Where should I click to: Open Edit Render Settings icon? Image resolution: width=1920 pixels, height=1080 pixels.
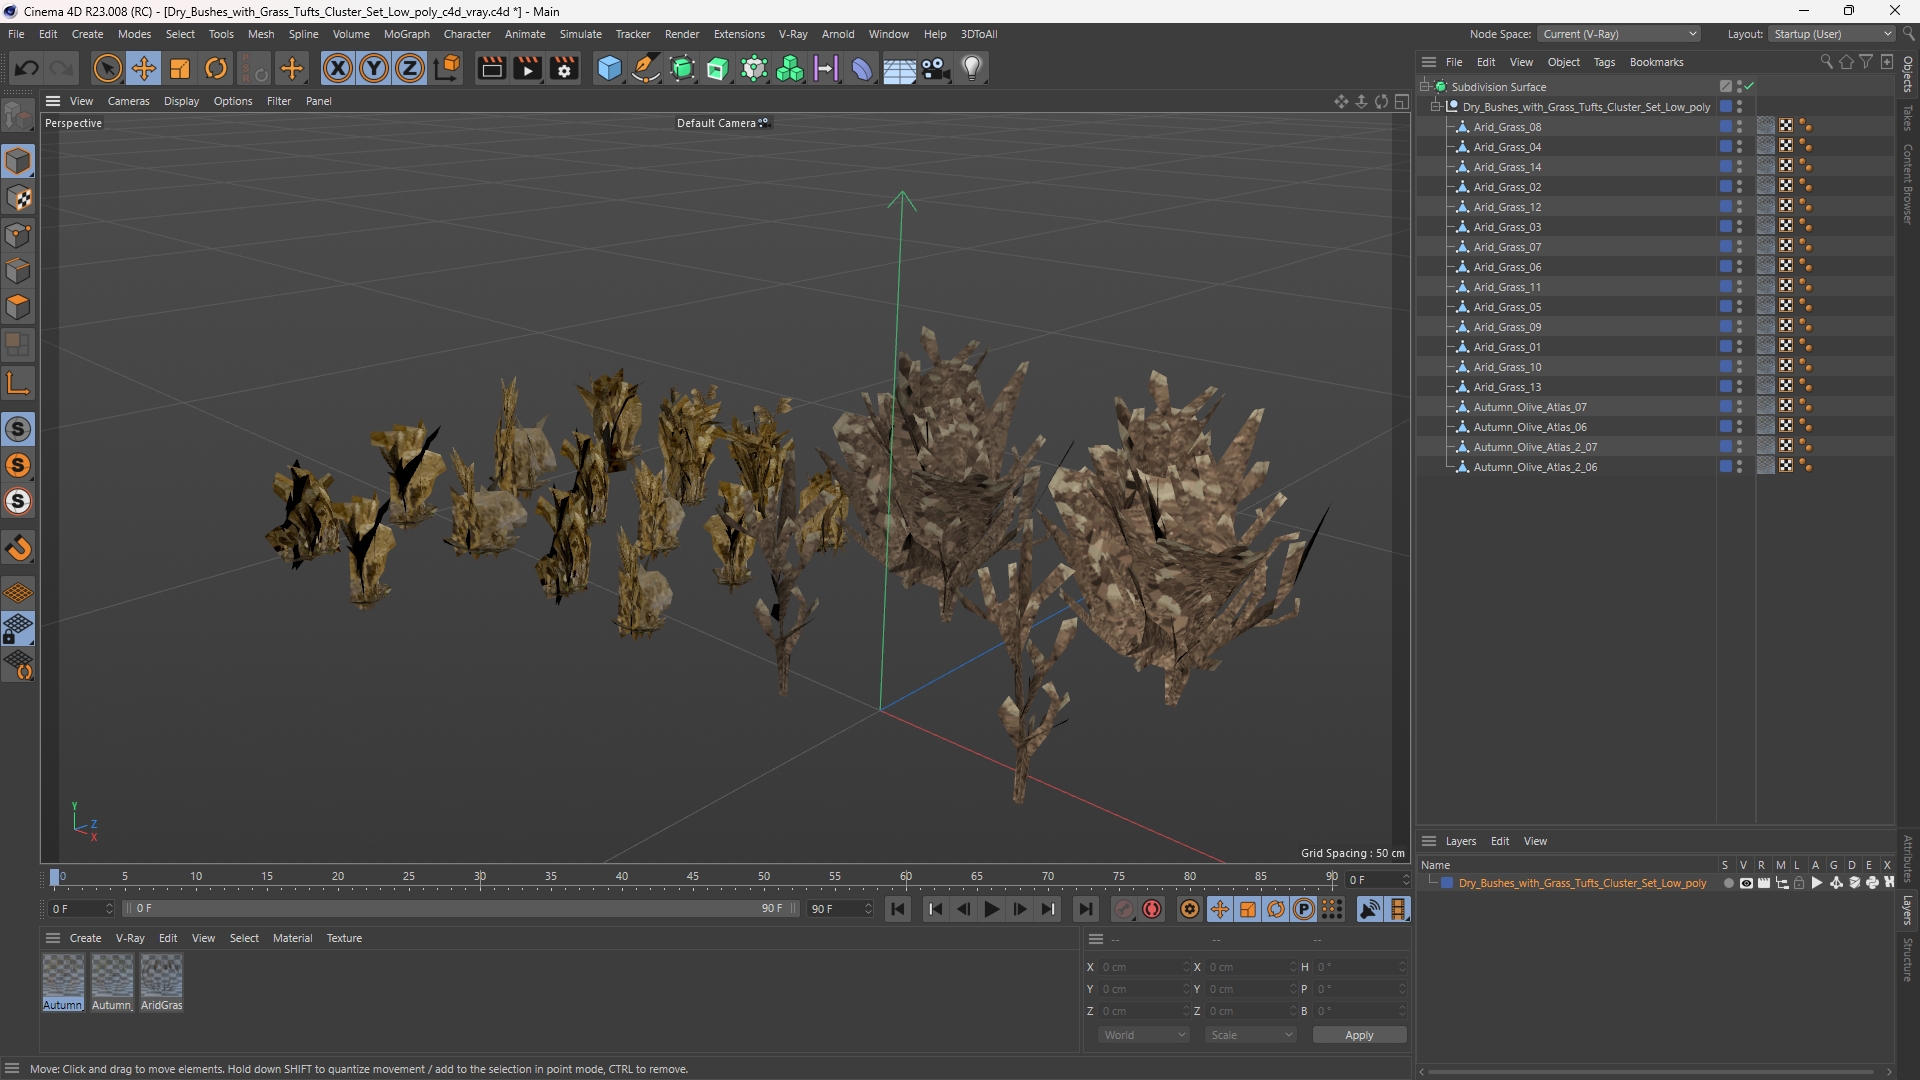coord(564,68)
